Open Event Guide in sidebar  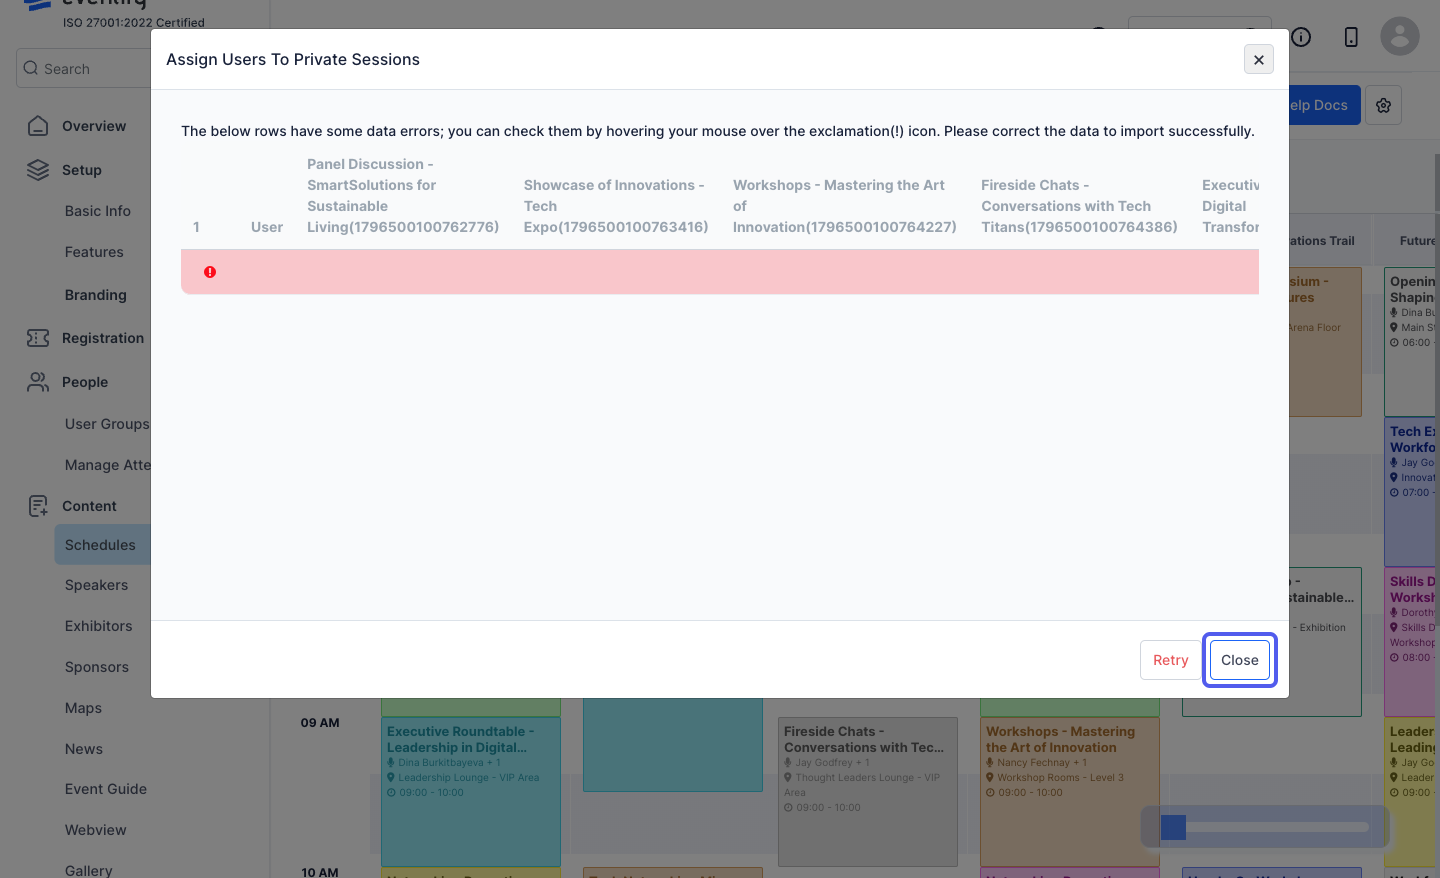106,789
